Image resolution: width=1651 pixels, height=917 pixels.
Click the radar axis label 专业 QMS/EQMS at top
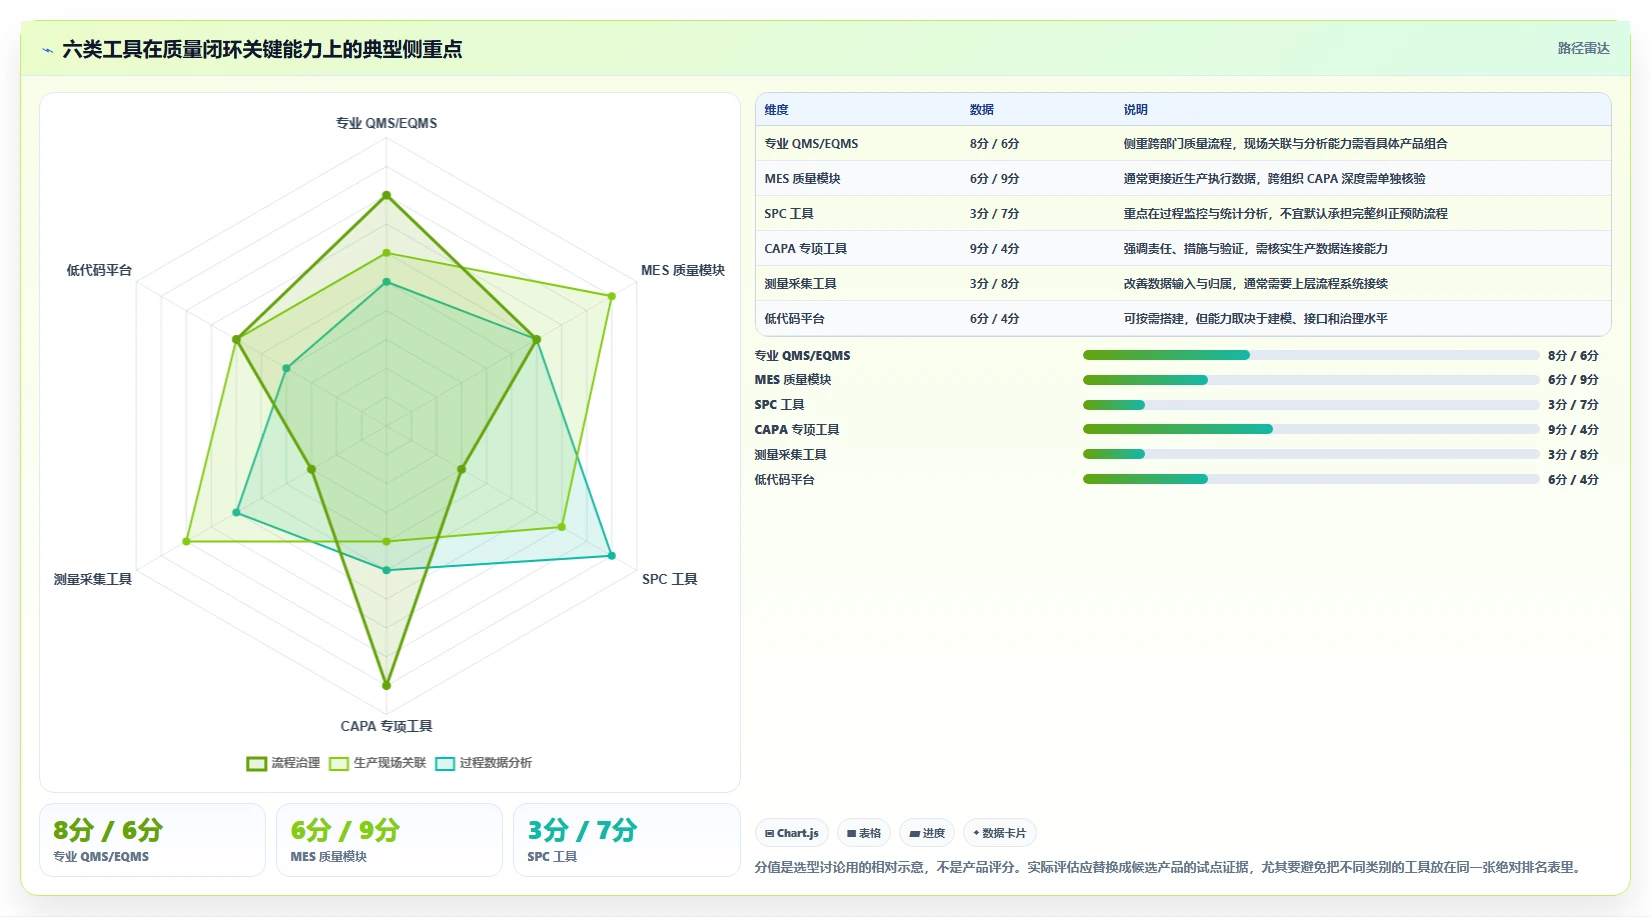tap(386, 123)
